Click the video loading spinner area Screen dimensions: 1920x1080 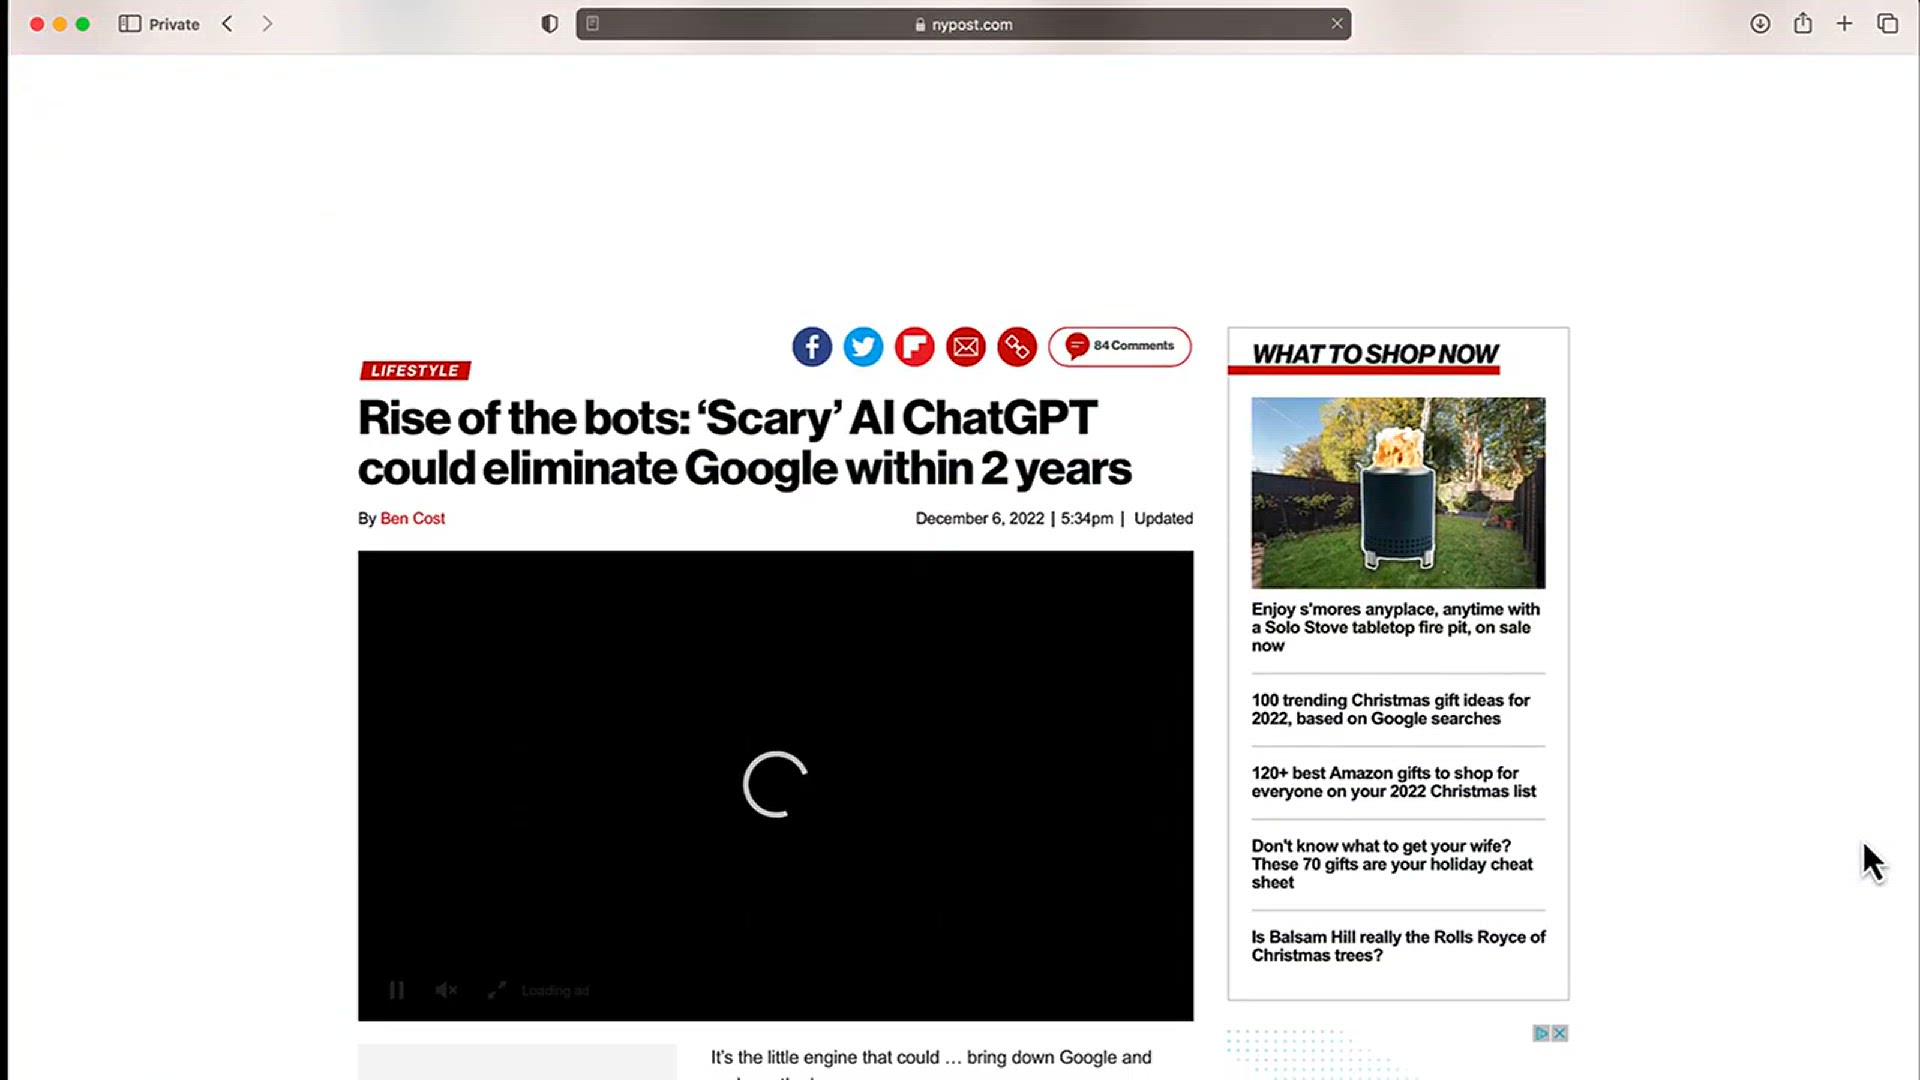click(x=775, y=784)
